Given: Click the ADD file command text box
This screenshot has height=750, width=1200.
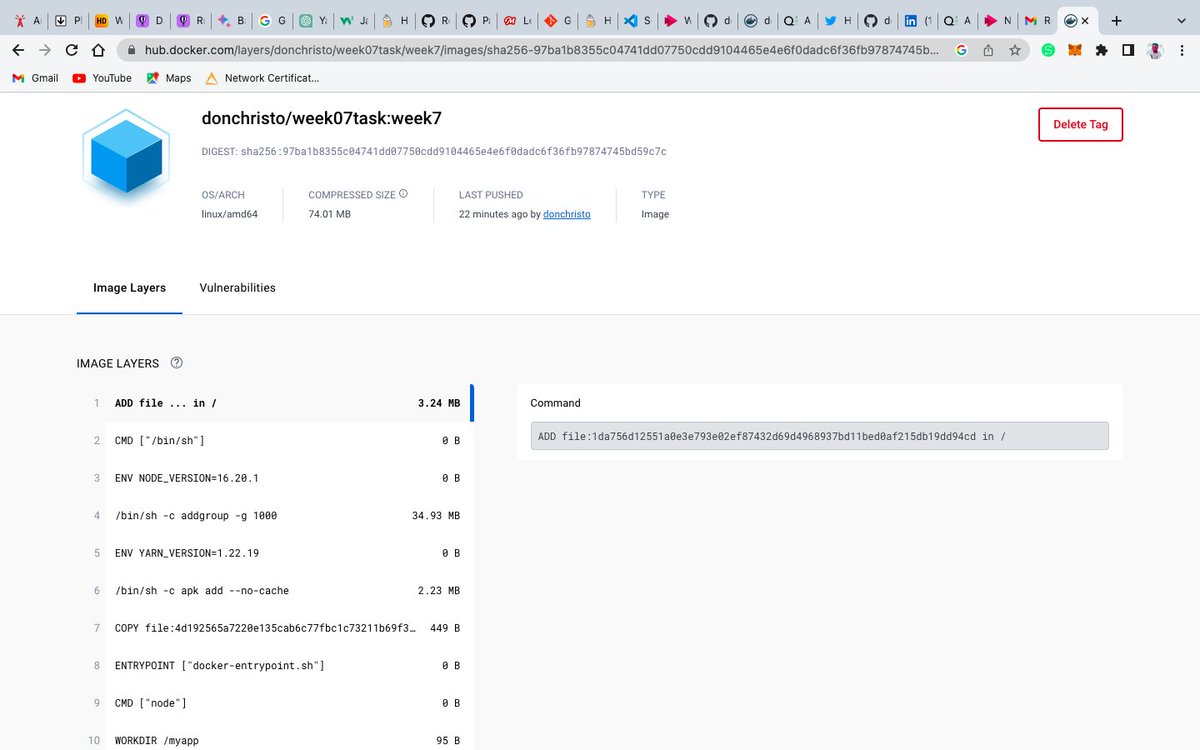Looking at the screenshot, I should 819,436.
